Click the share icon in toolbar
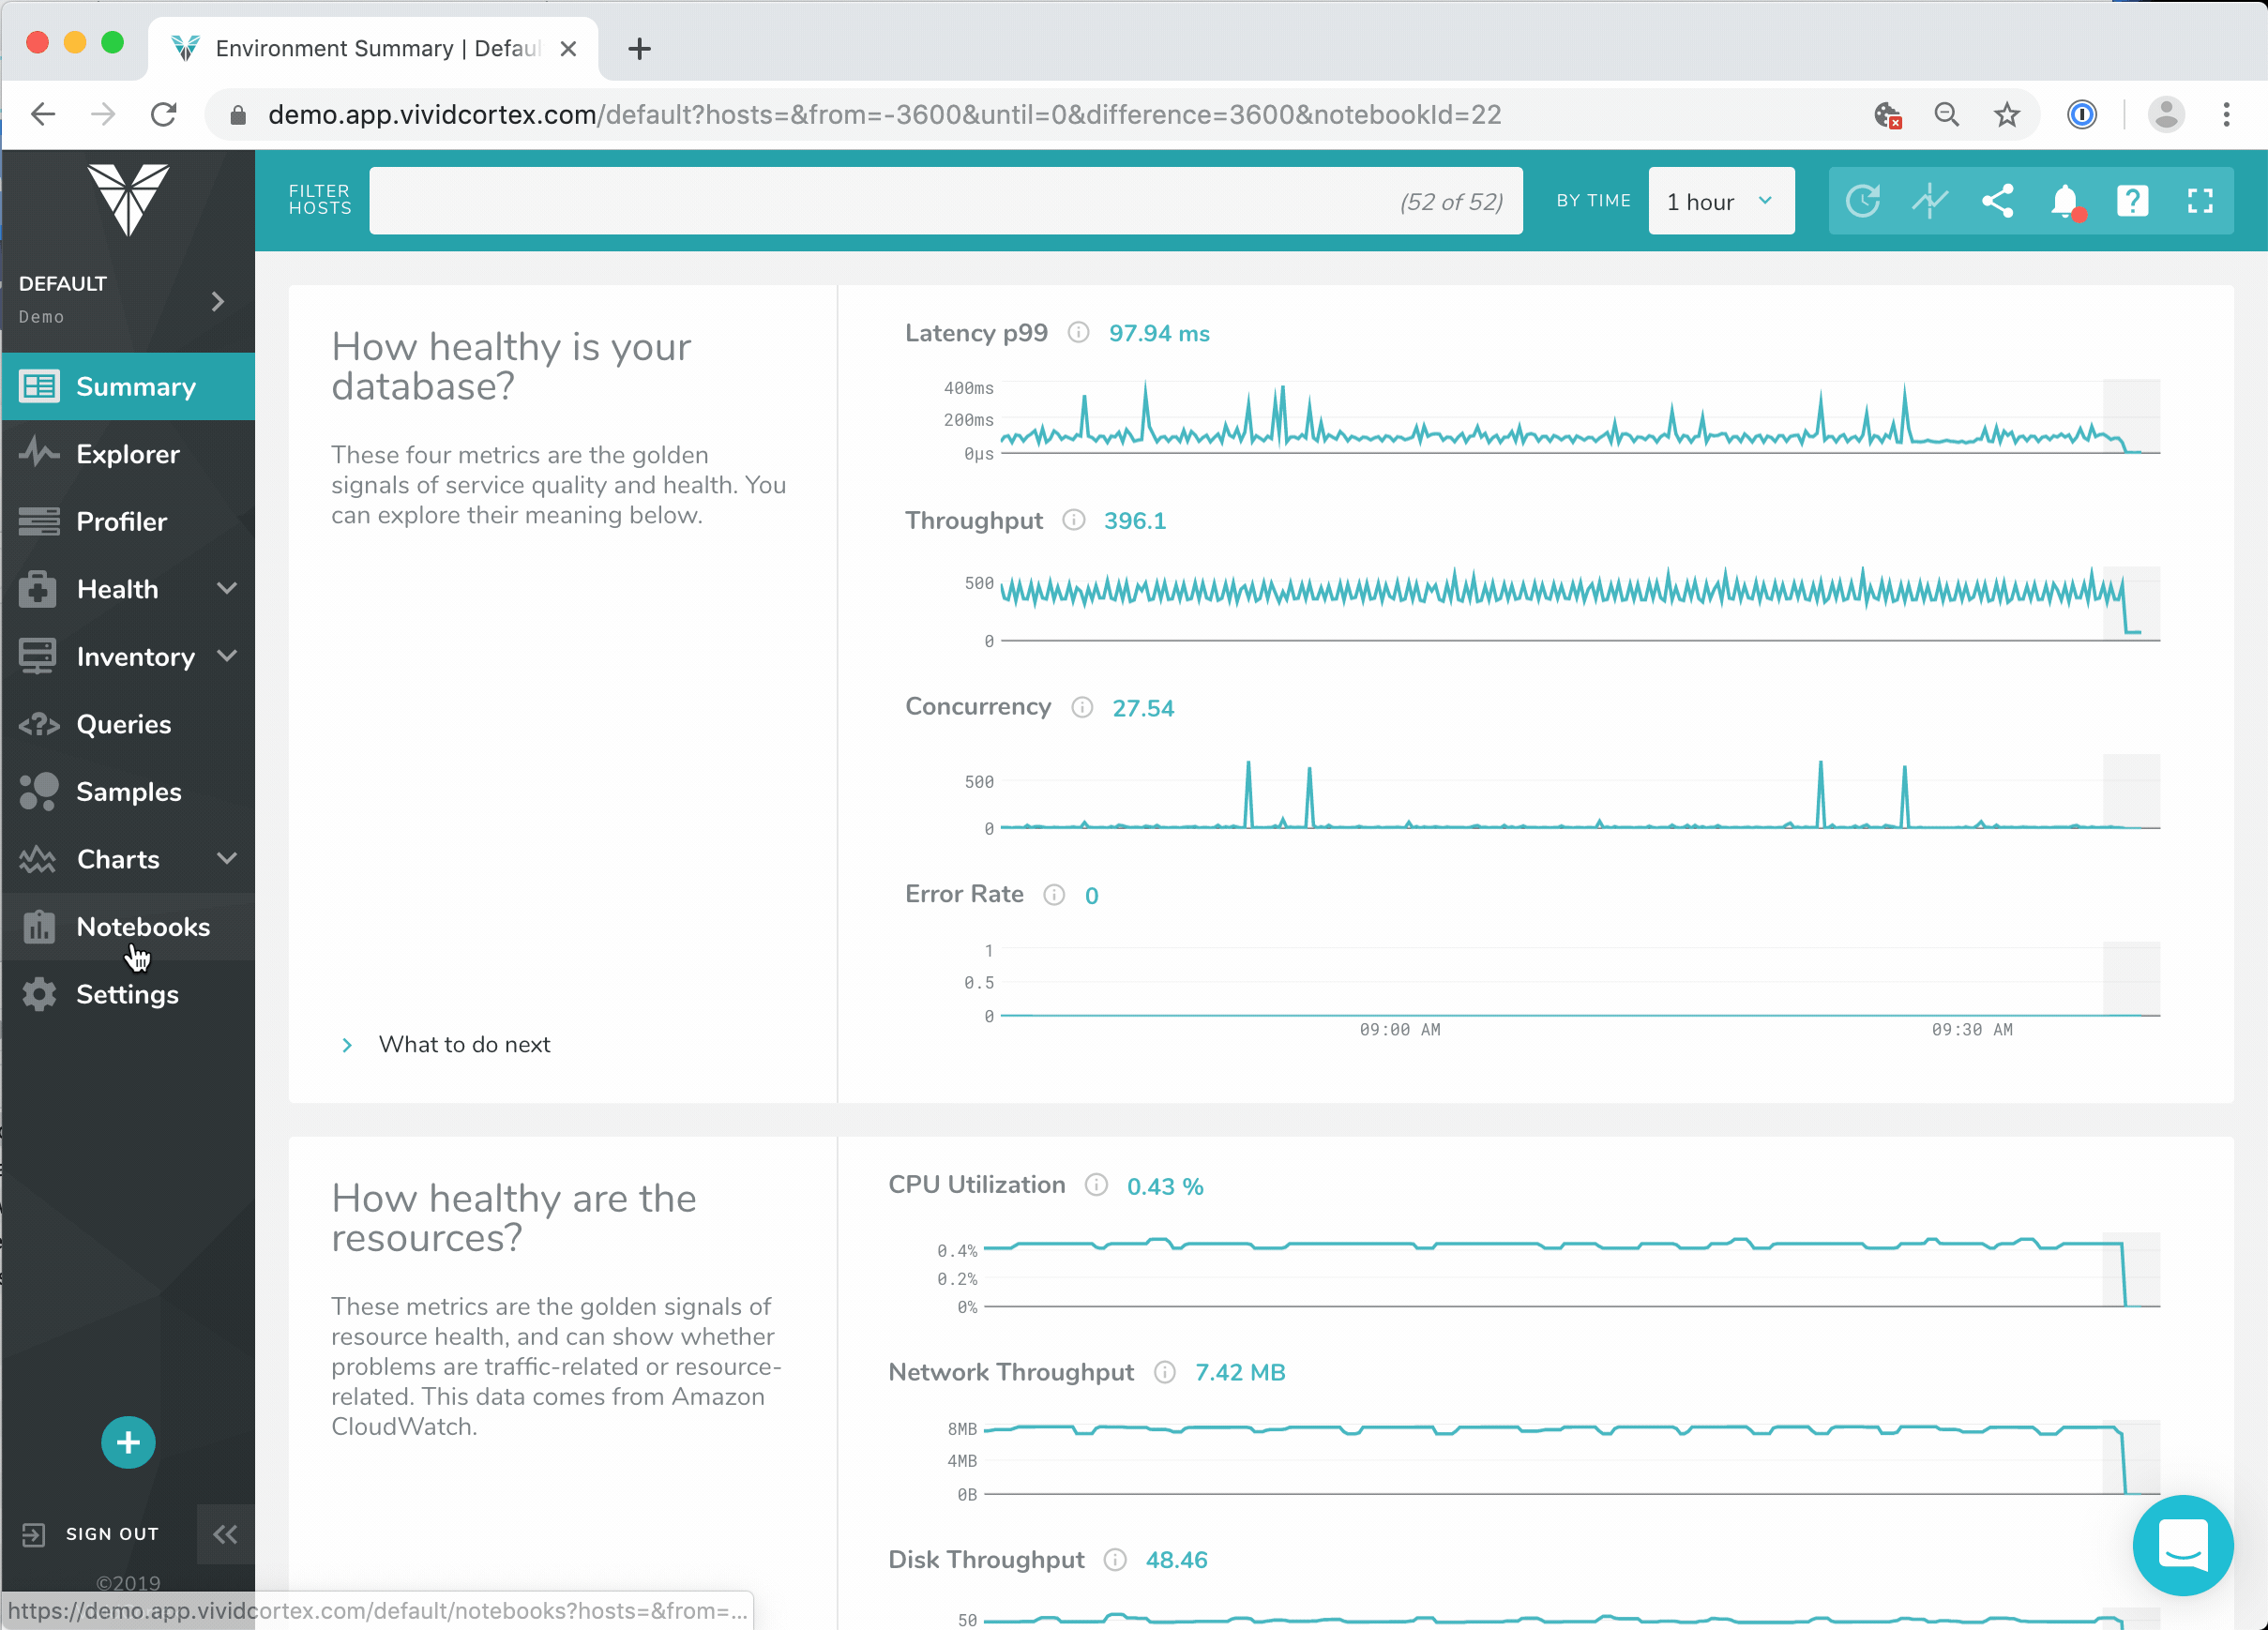Viewport: 2268px width, 1630px height. [x=1998, y=201]
